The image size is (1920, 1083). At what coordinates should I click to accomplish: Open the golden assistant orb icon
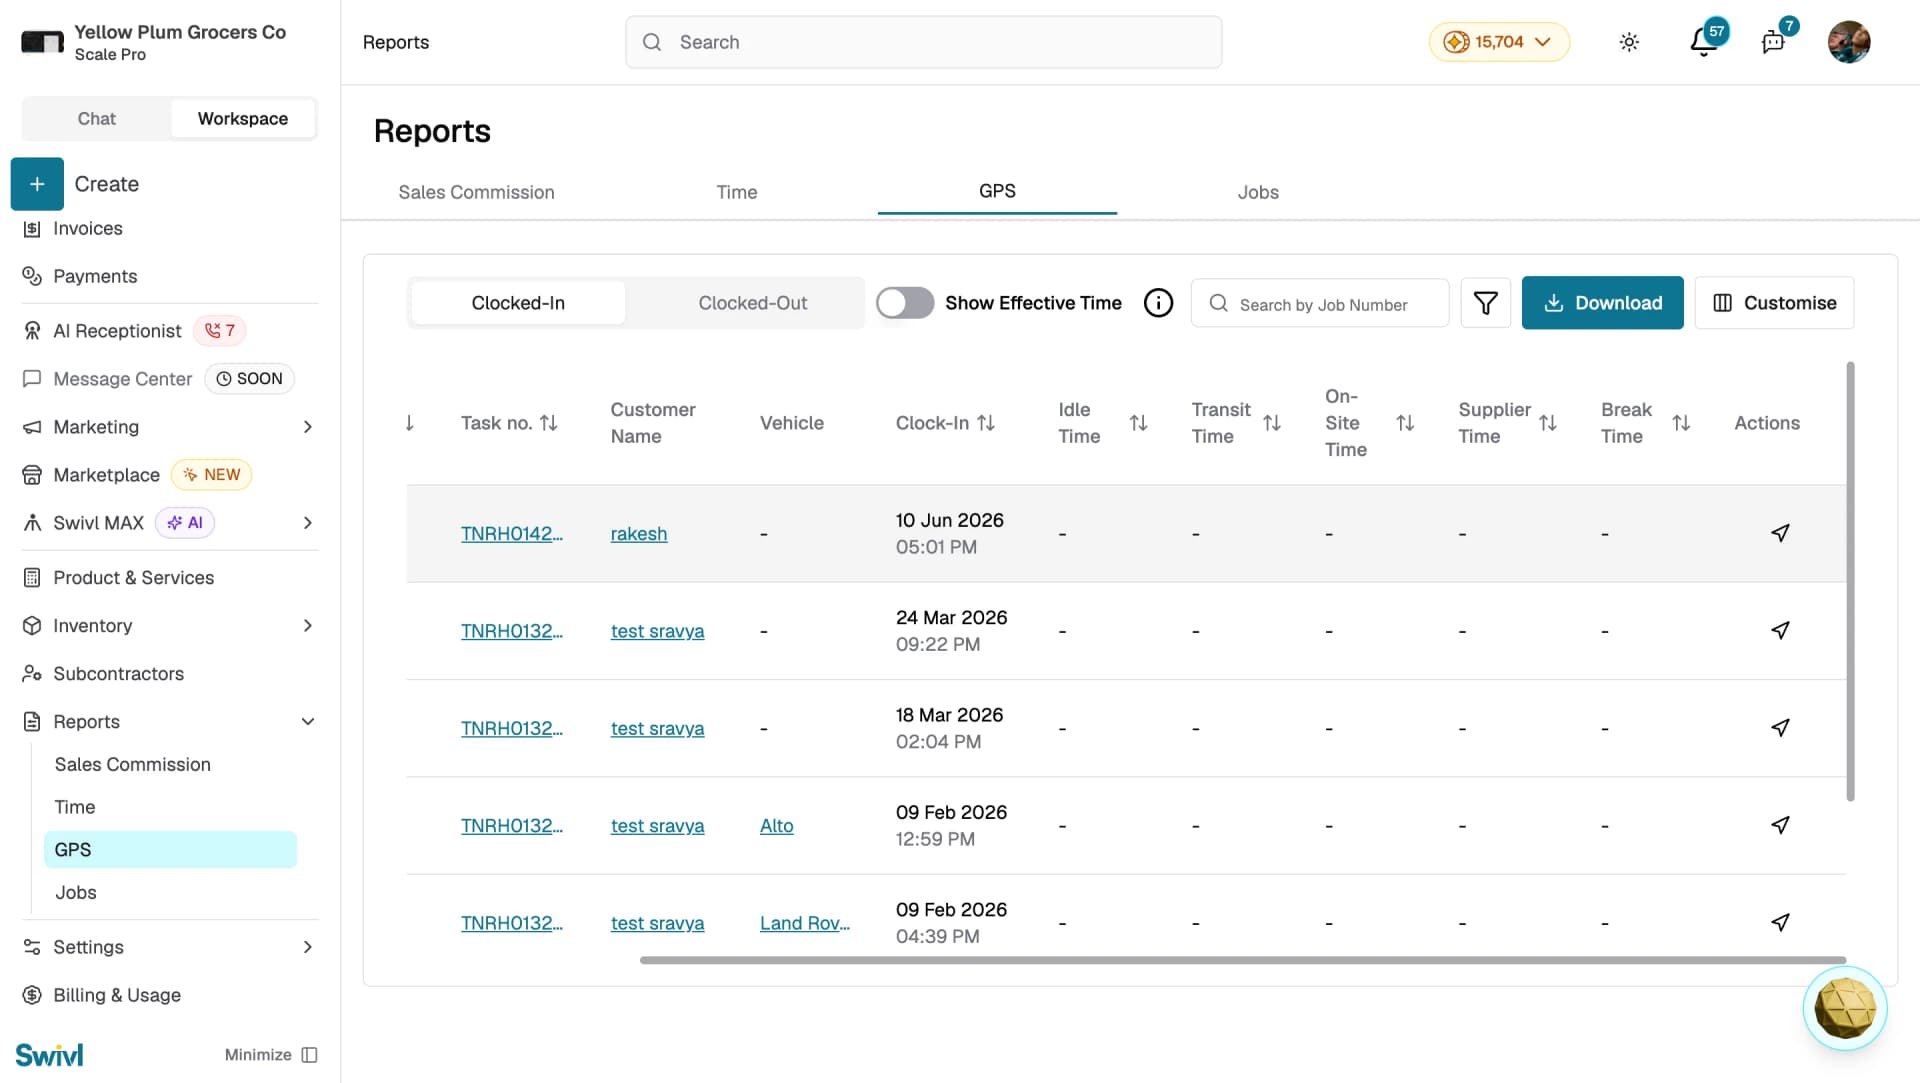click(x=1844, y=1008)
